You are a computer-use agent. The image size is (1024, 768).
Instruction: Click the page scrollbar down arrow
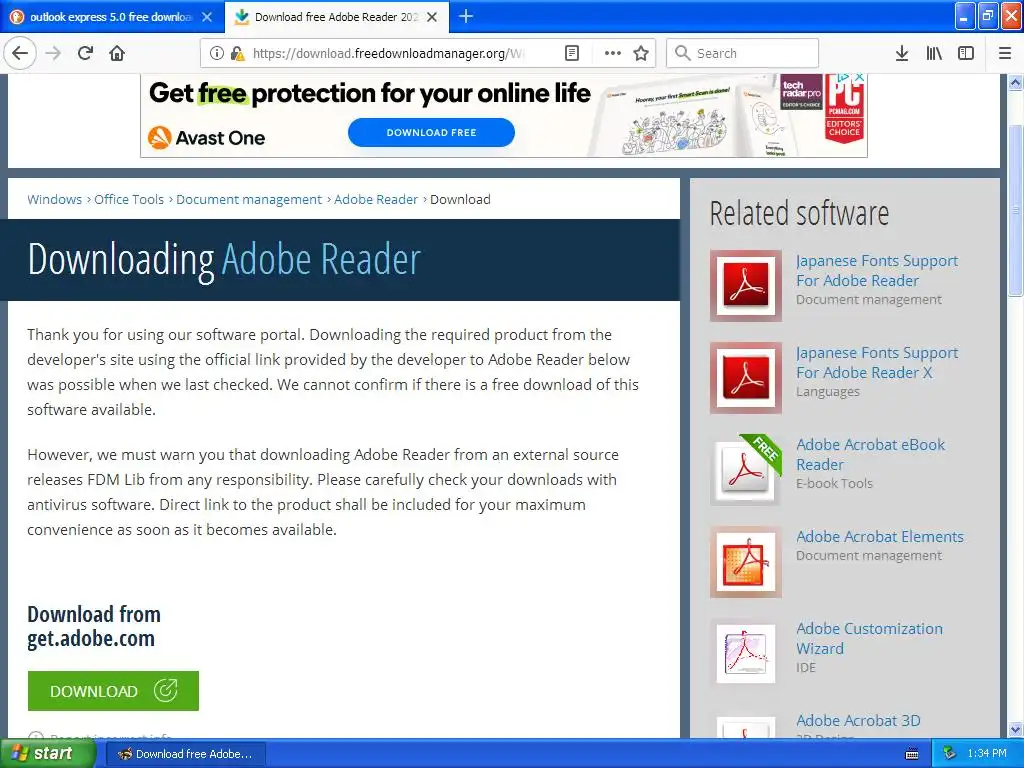pos(1016,729)
